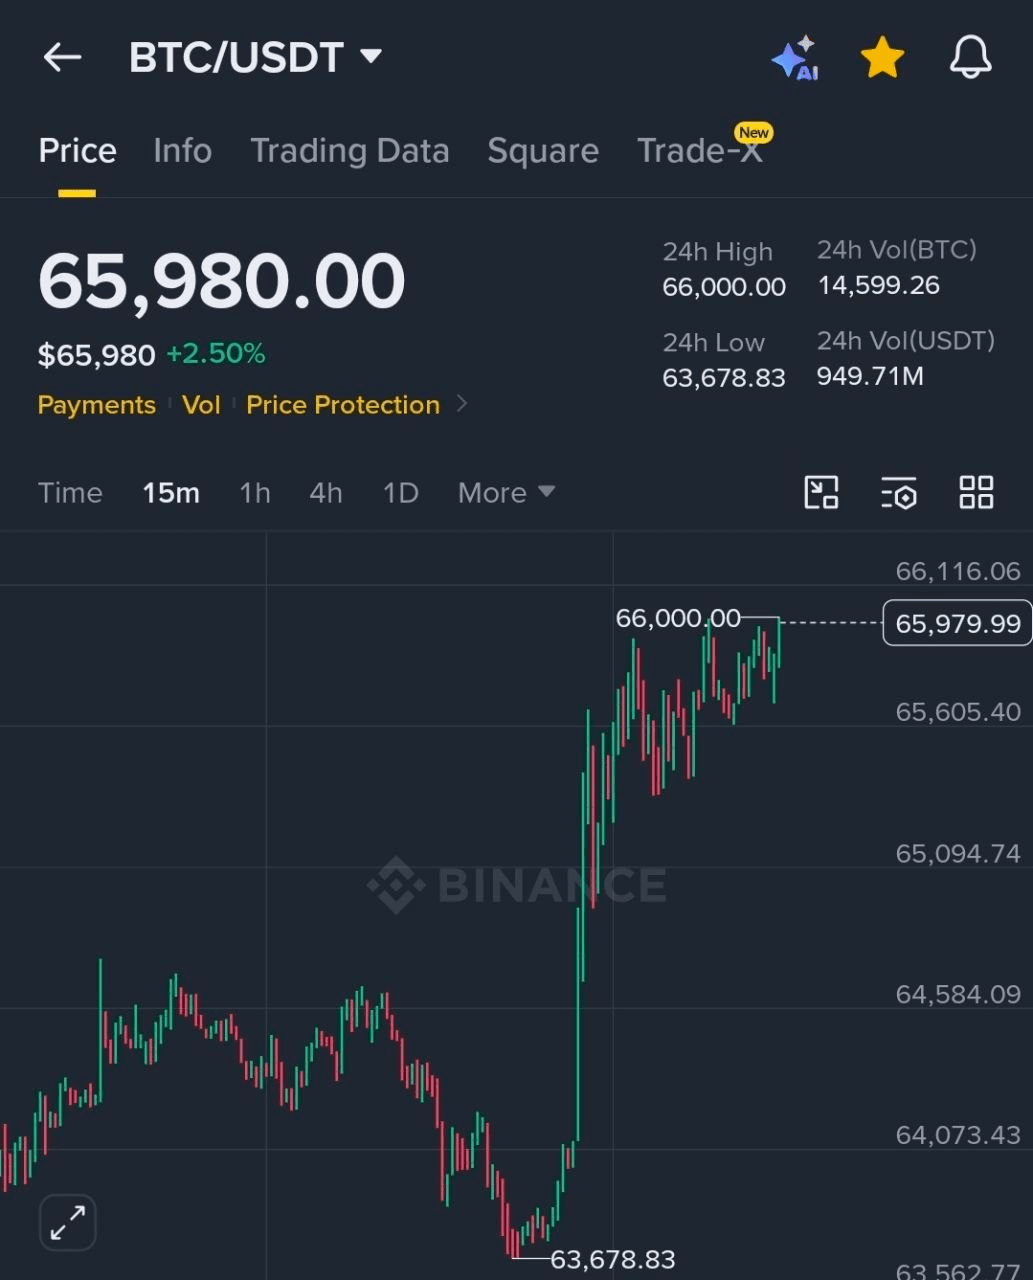Viewport: 1033px width, 1280px height.
Task: Click the 63,678.83 low marker on chart
Action: pos(613,1259)
